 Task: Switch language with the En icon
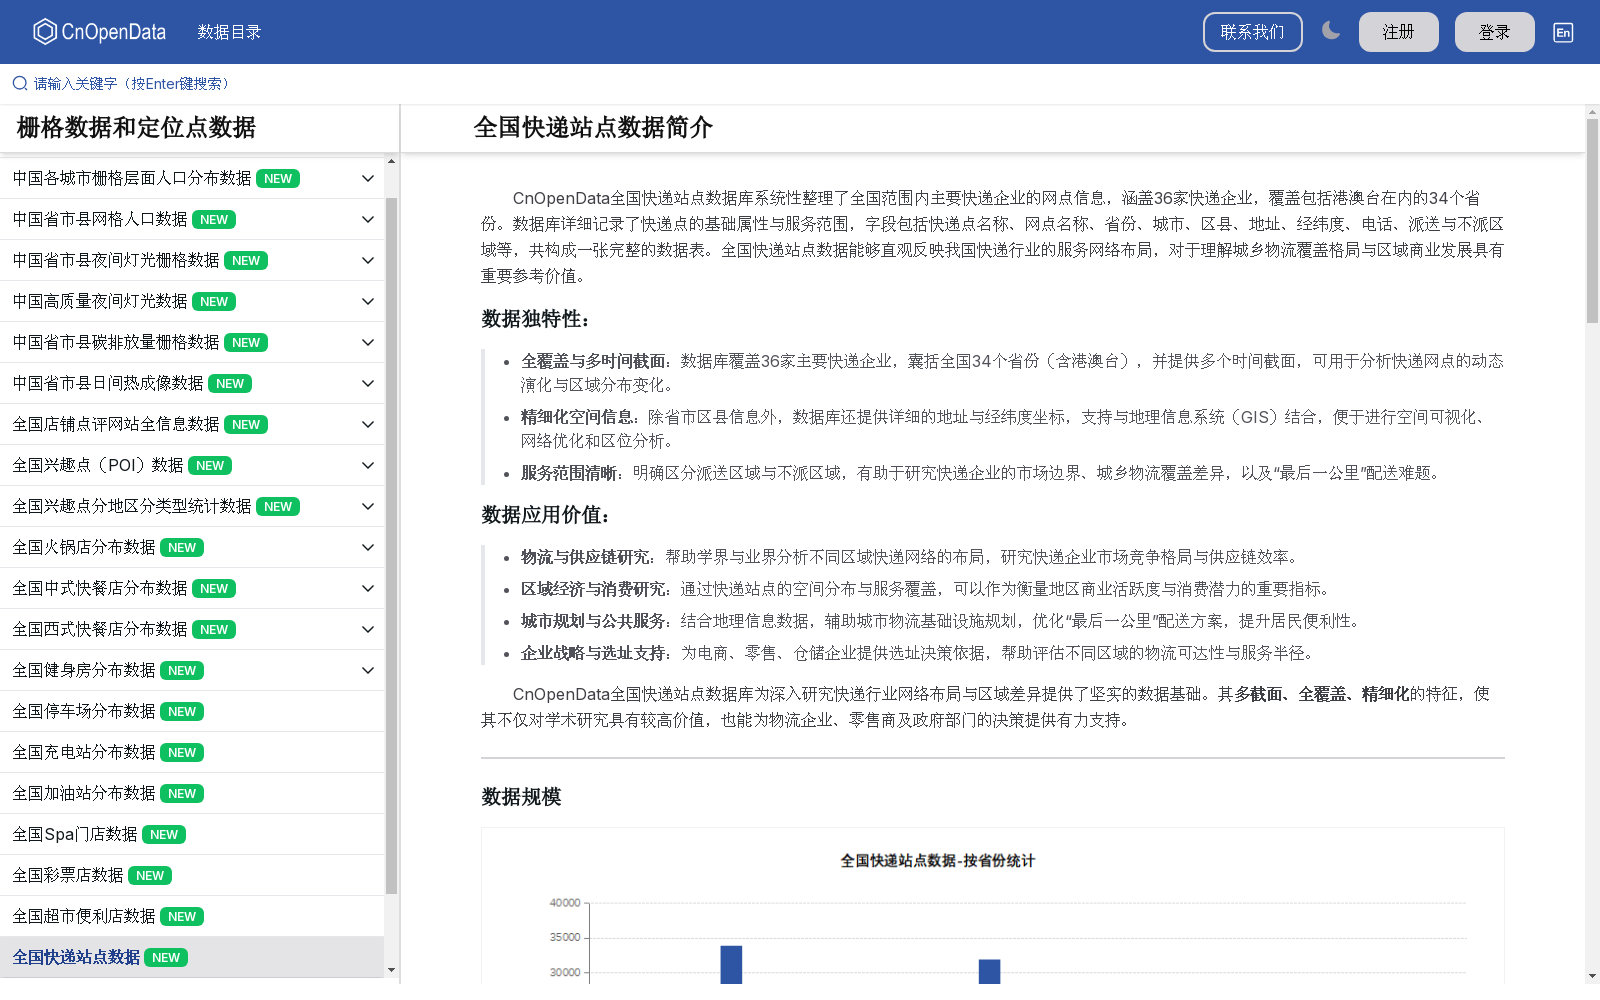(x=1563, y=32)
